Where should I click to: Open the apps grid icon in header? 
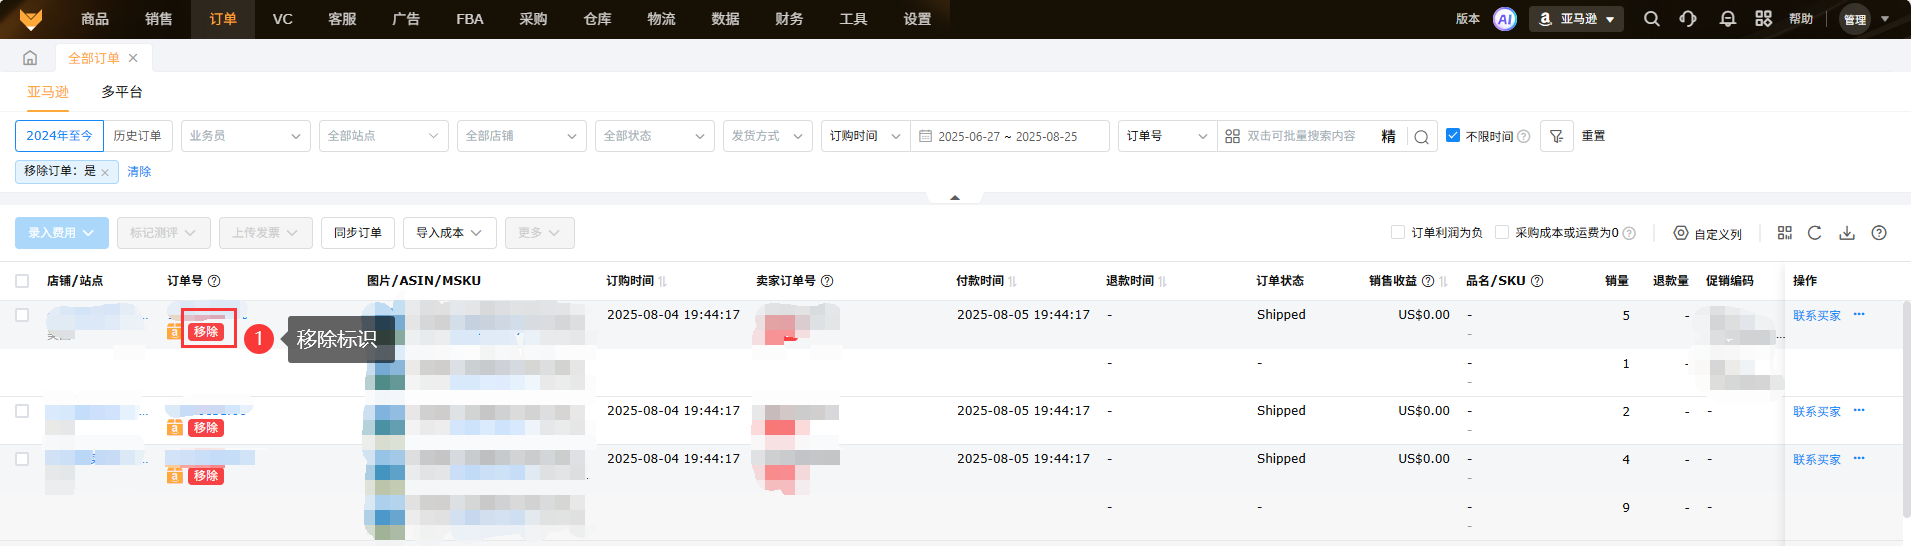coord(1764,19)
